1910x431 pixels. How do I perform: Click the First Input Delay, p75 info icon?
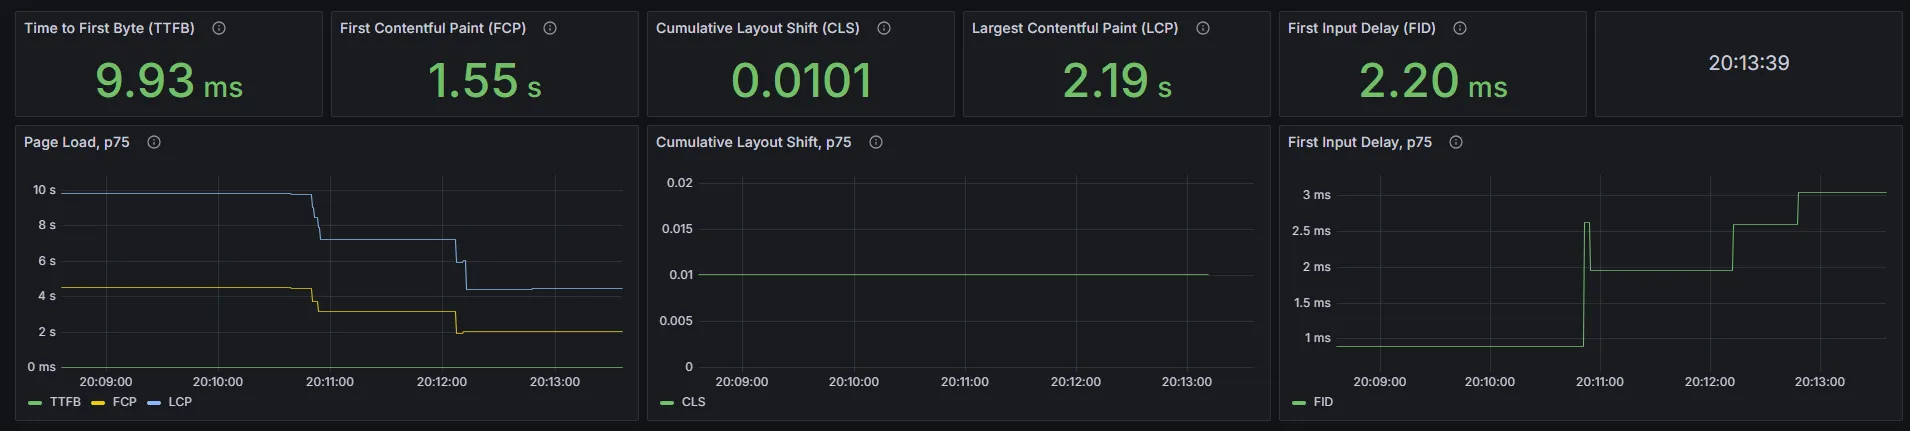point(1456,142)
